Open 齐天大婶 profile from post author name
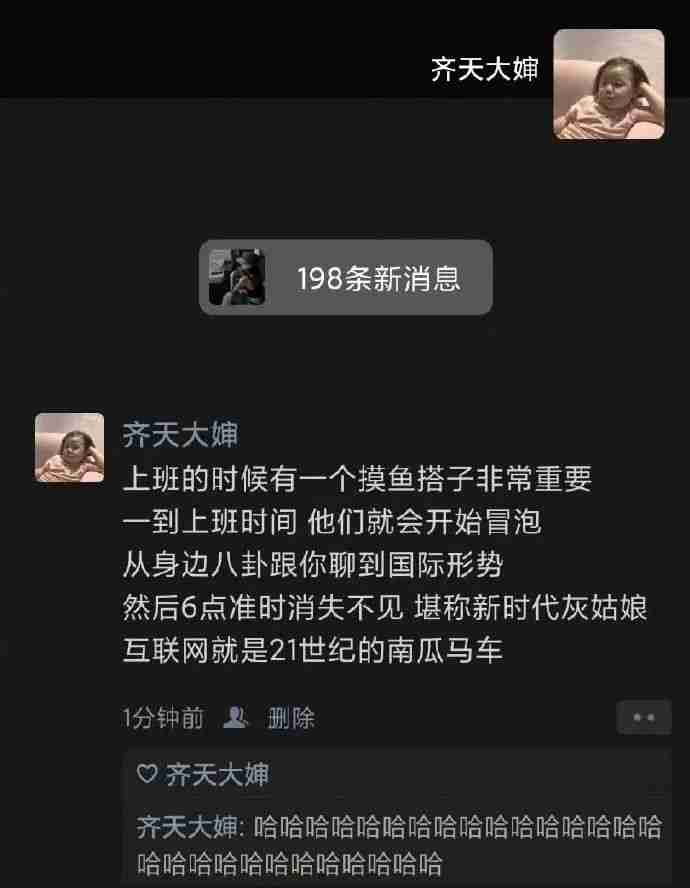The image size is (690, 888). (x=180, y=434)
